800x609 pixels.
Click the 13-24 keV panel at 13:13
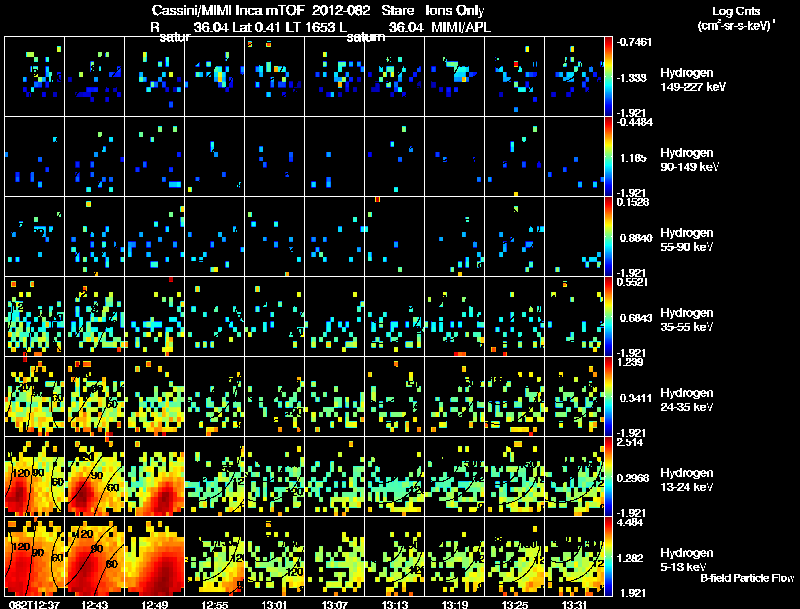coord(394,476)
